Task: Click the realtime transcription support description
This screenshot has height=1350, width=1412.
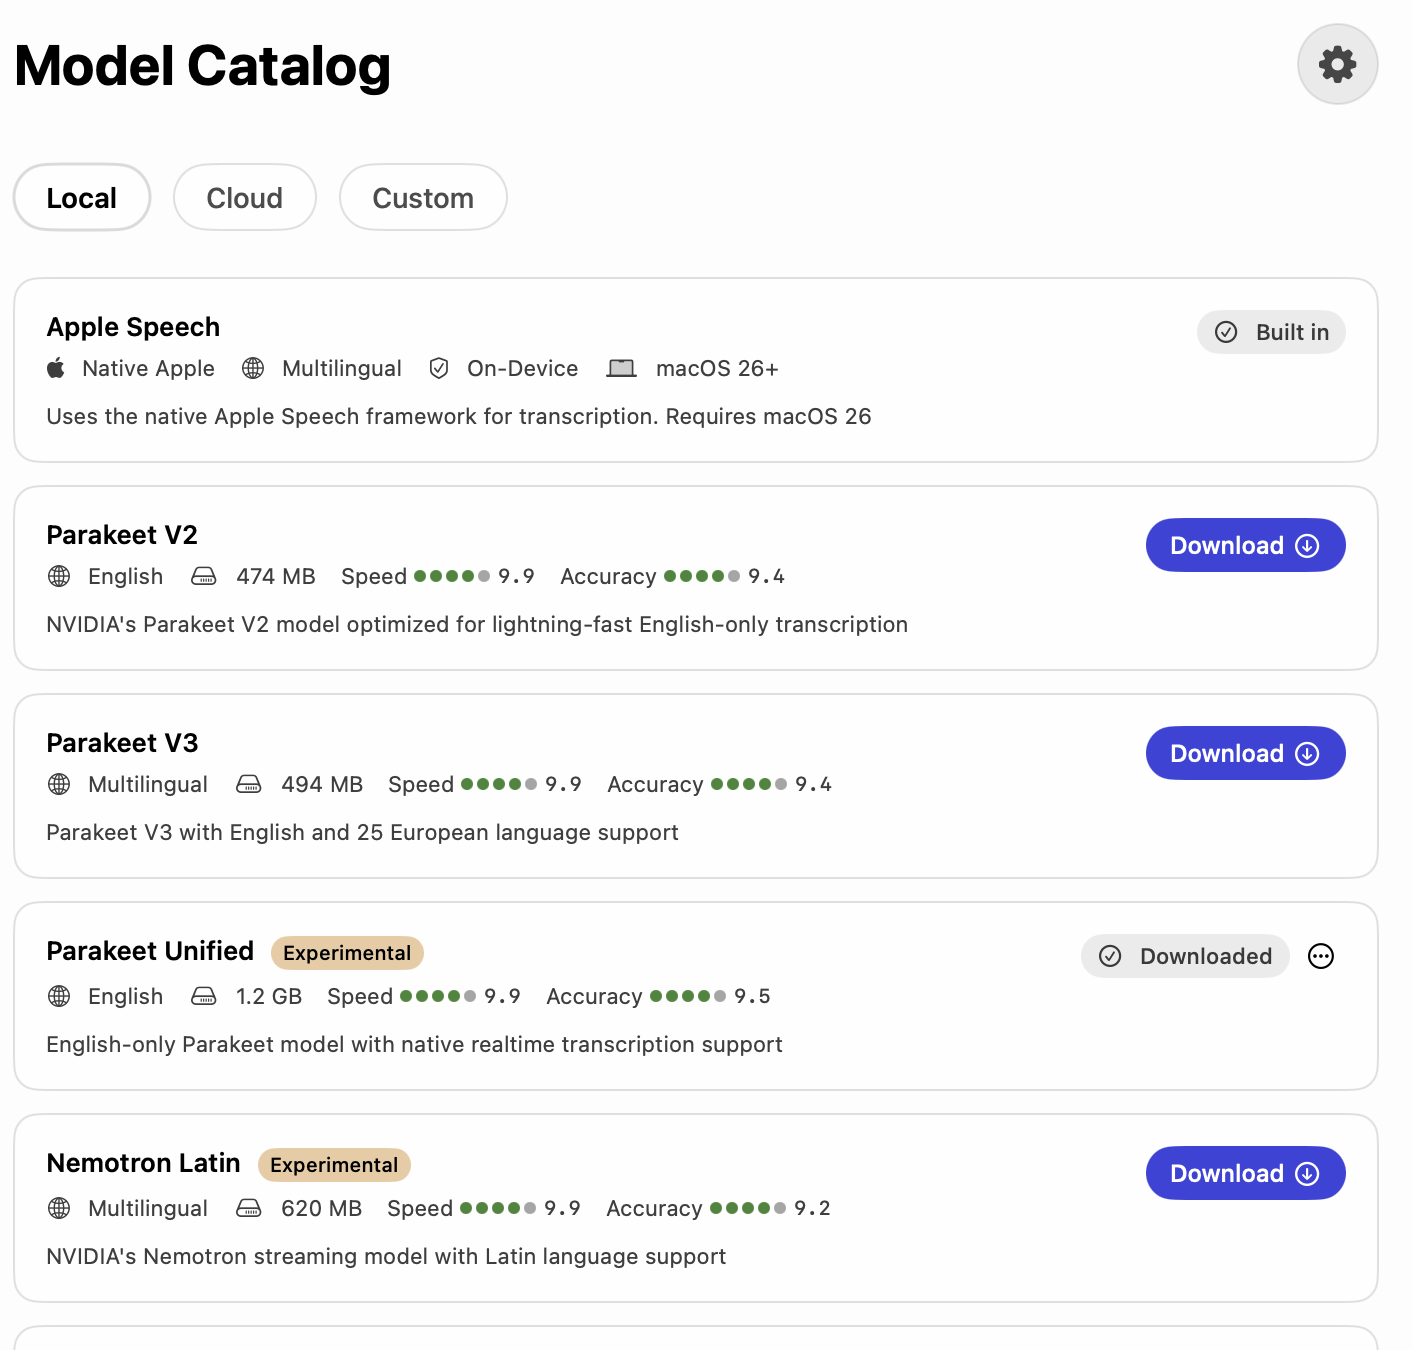Action: (414, 1044)
